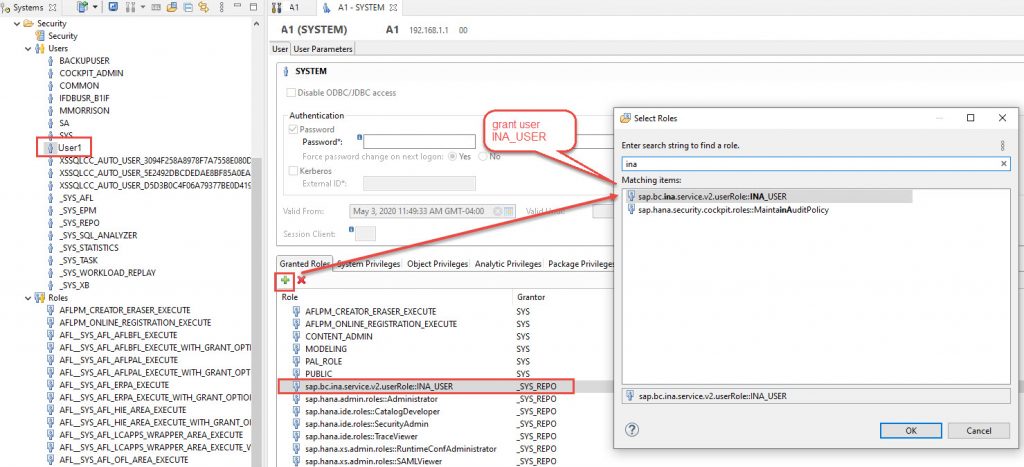The image size is (1024, 467).
Task: Select user MMORRISON in the tree
Action: click(x=84, y=110)
